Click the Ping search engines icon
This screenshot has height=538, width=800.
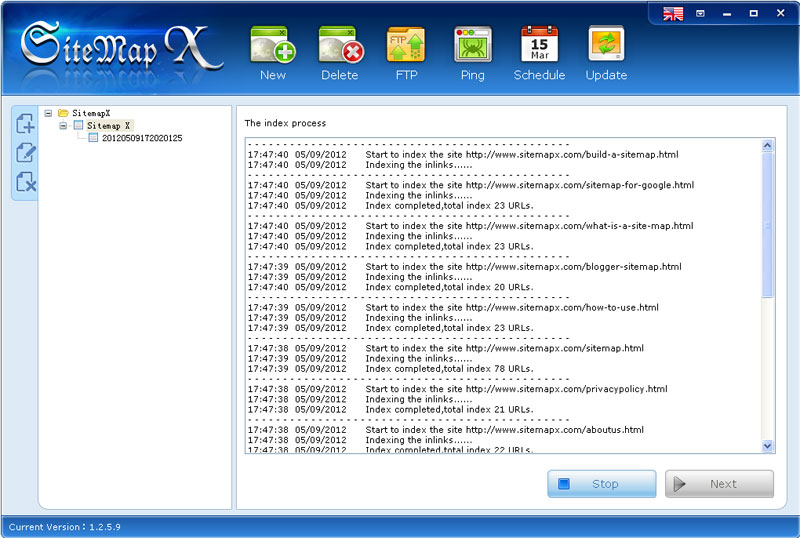coord(472,46)
